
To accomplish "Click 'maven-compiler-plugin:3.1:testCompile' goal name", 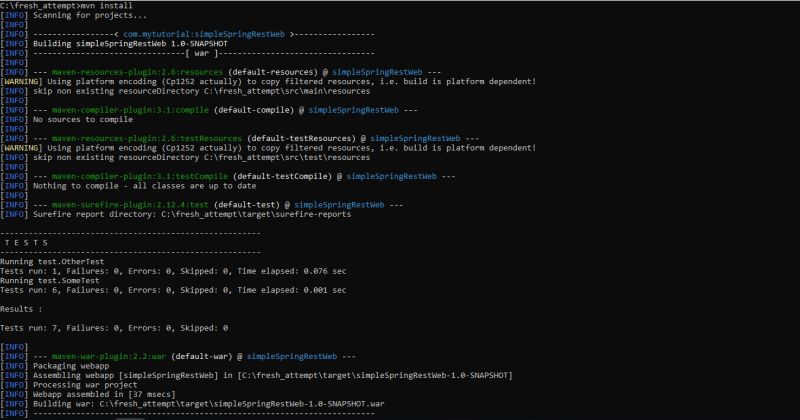I will click(140, 176).
